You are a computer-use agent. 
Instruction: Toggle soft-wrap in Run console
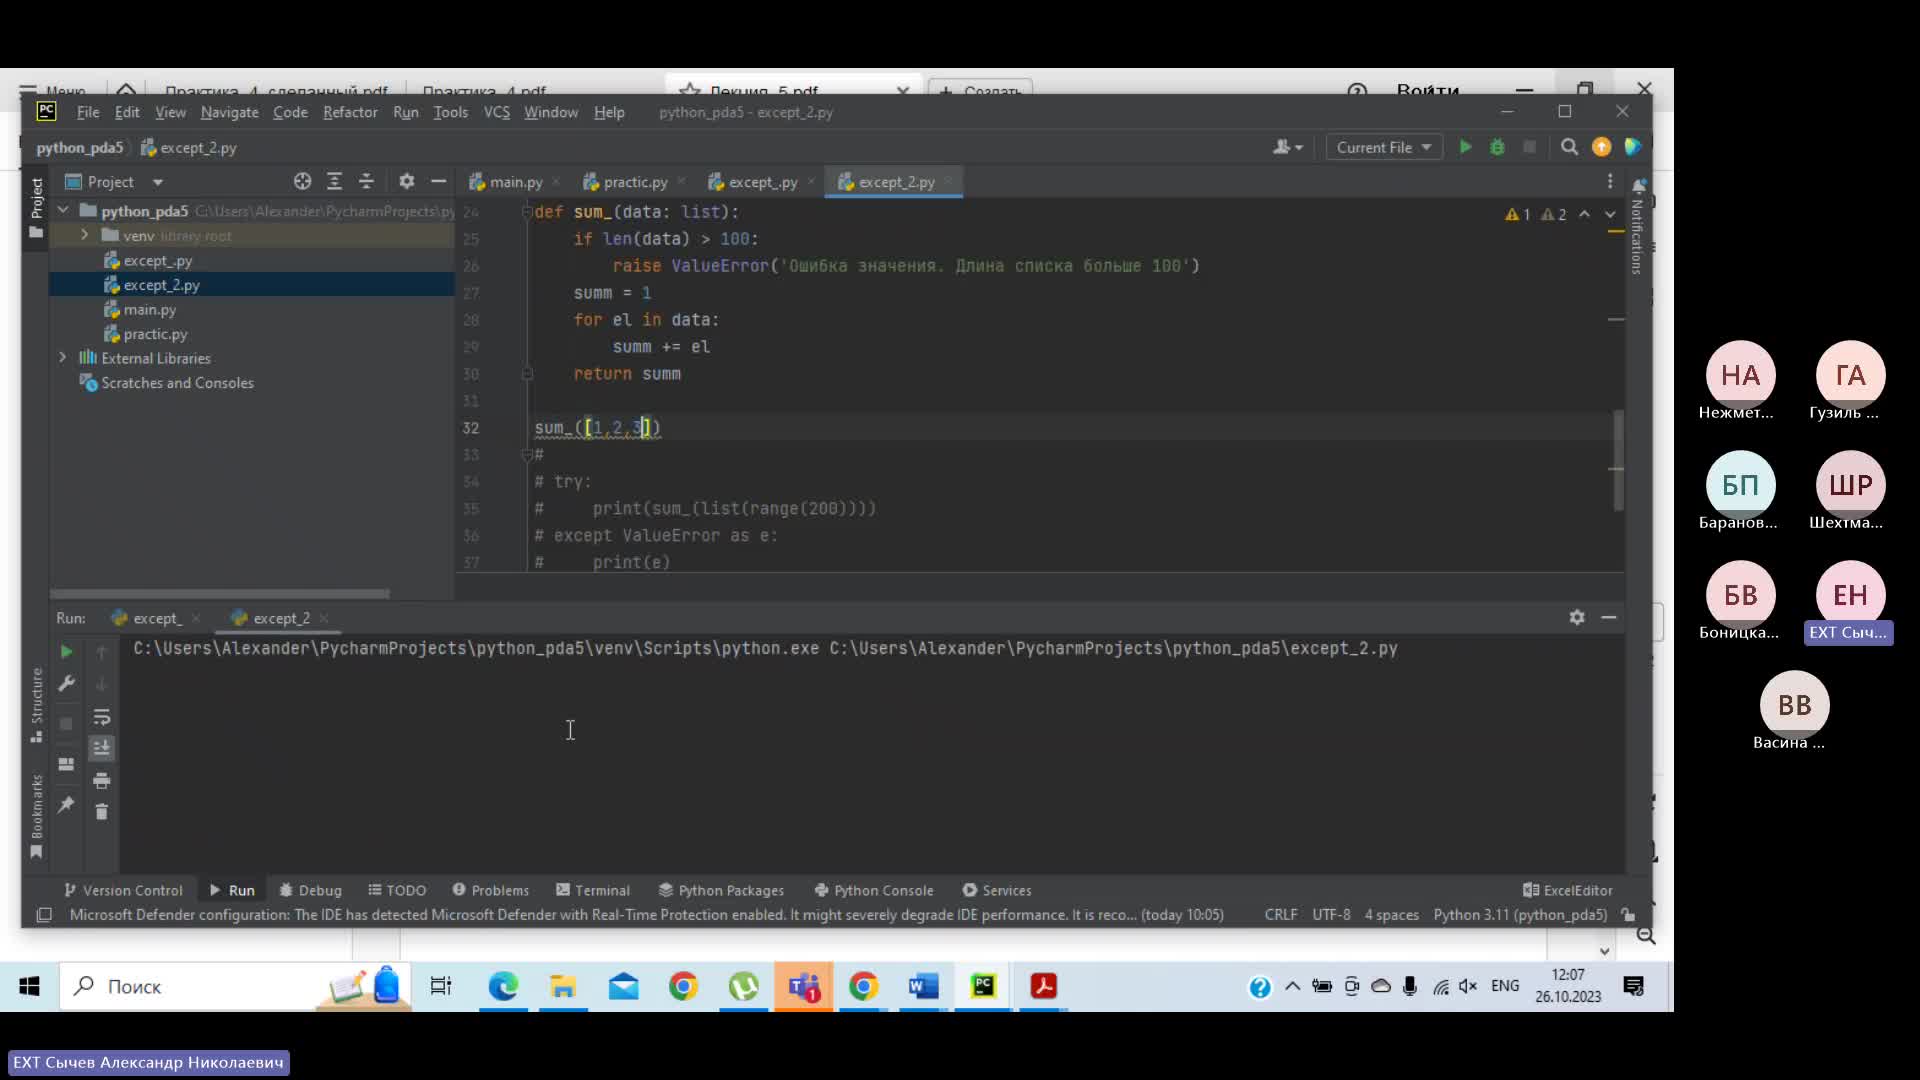[x=101, y=717]
